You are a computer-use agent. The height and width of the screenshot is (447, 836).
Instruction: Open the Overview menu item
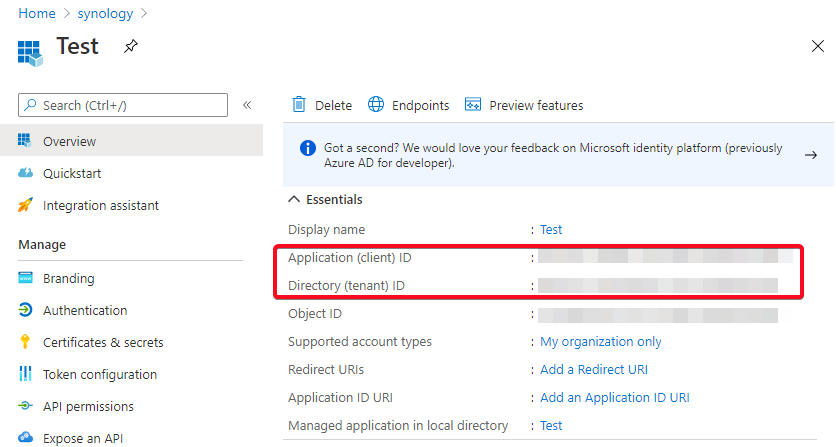point(131,141)
